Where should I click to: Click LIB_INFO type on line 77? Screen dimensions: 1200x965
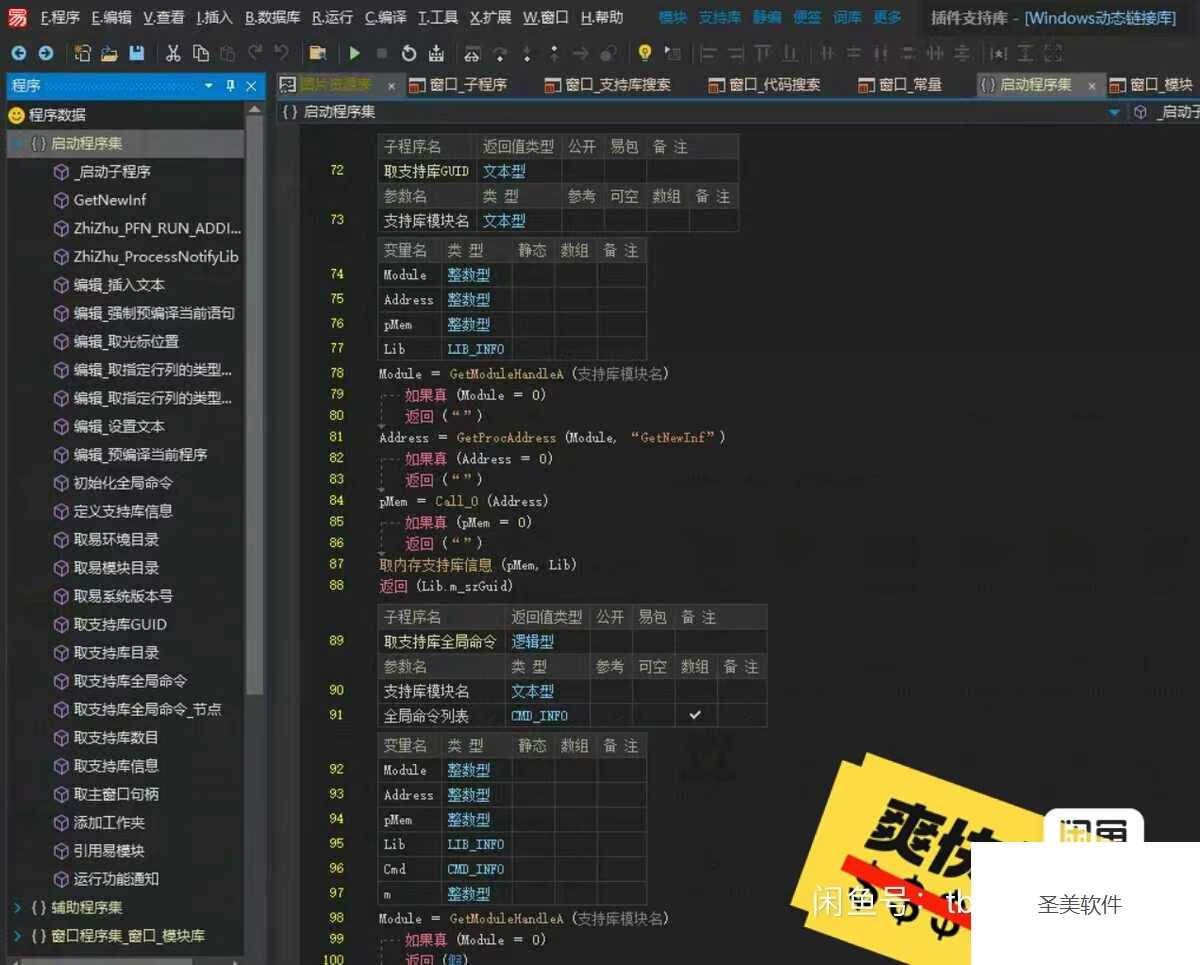click(x=476, y=349)
